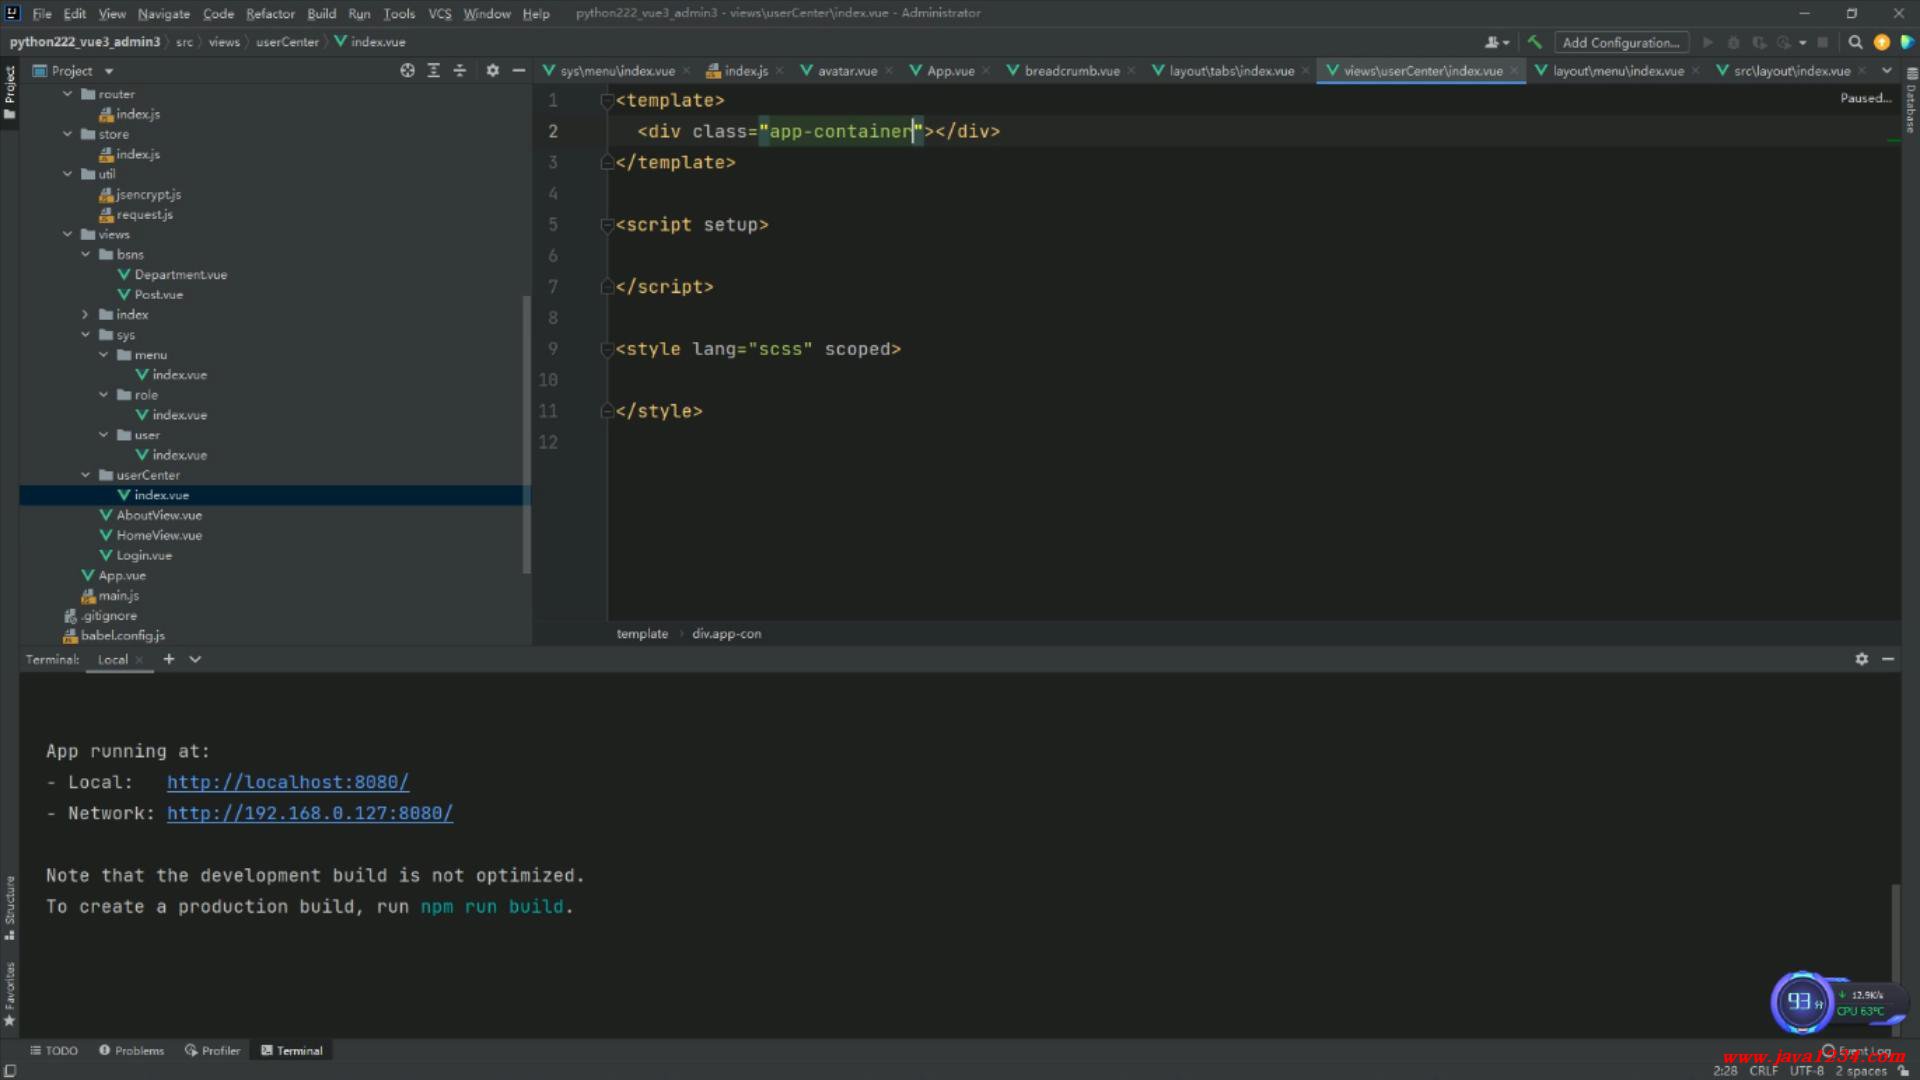Screen dimensions: 1920x1080
Task: Toggle the Project tool window stripe button
Action: (10, 92)
